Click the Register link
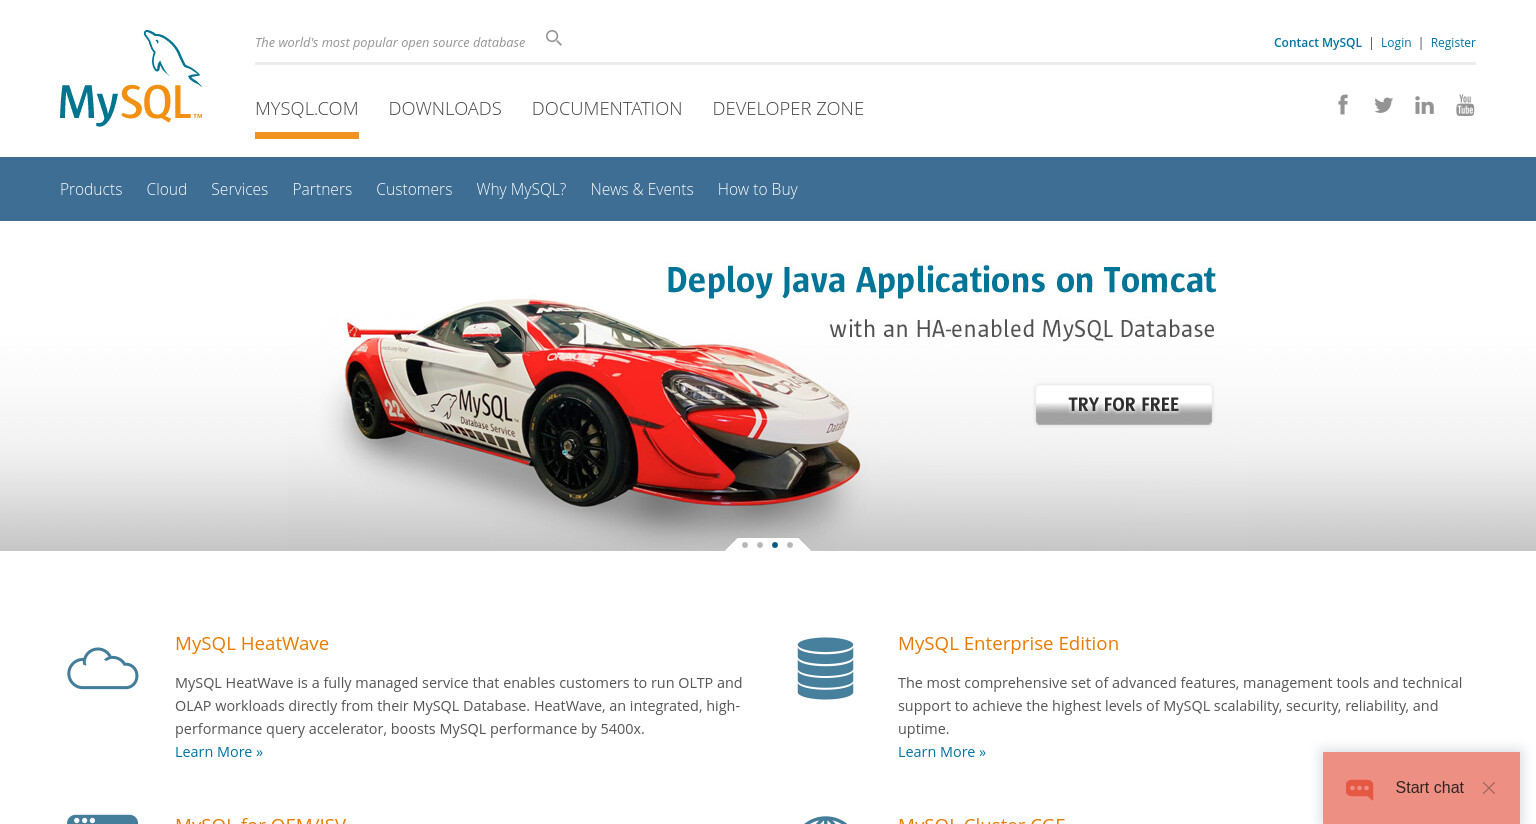The height and width of the screenshot is (824, 1536). point(1453,42)
